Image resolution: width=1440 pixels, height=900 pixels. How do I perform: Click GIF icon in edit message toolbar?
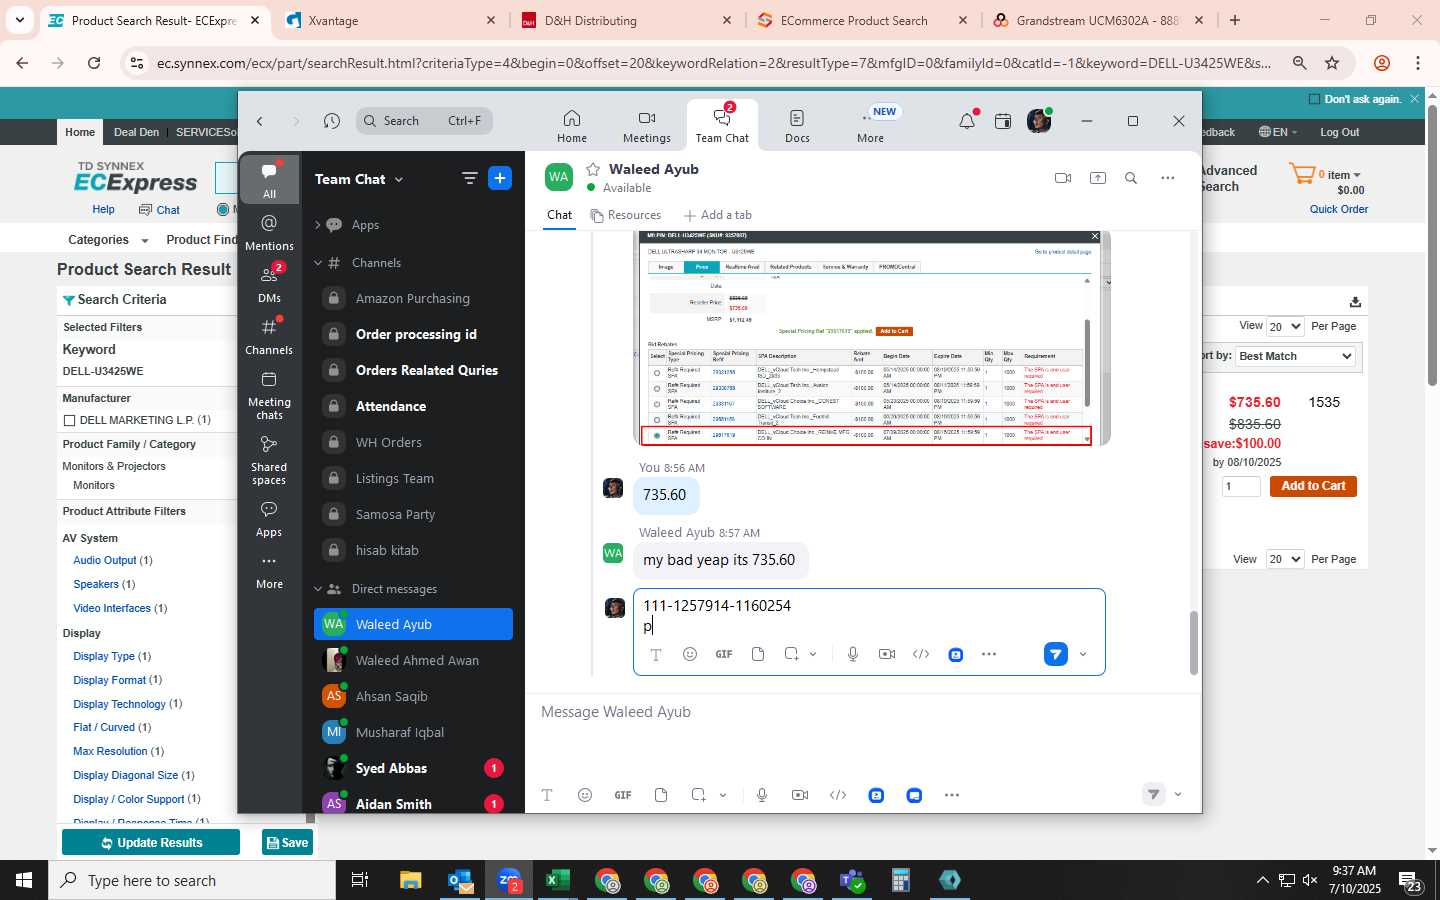click(724, 654)
